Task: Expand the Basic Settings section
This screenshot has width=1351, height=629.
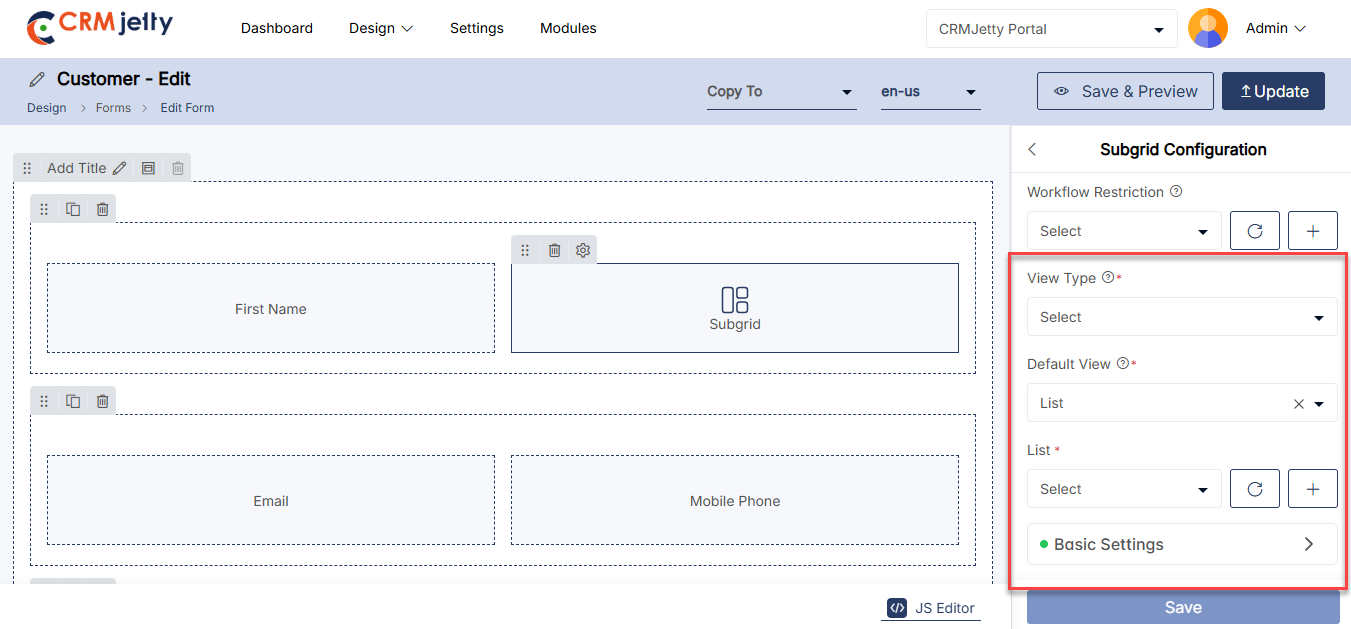Action: 1181,544
